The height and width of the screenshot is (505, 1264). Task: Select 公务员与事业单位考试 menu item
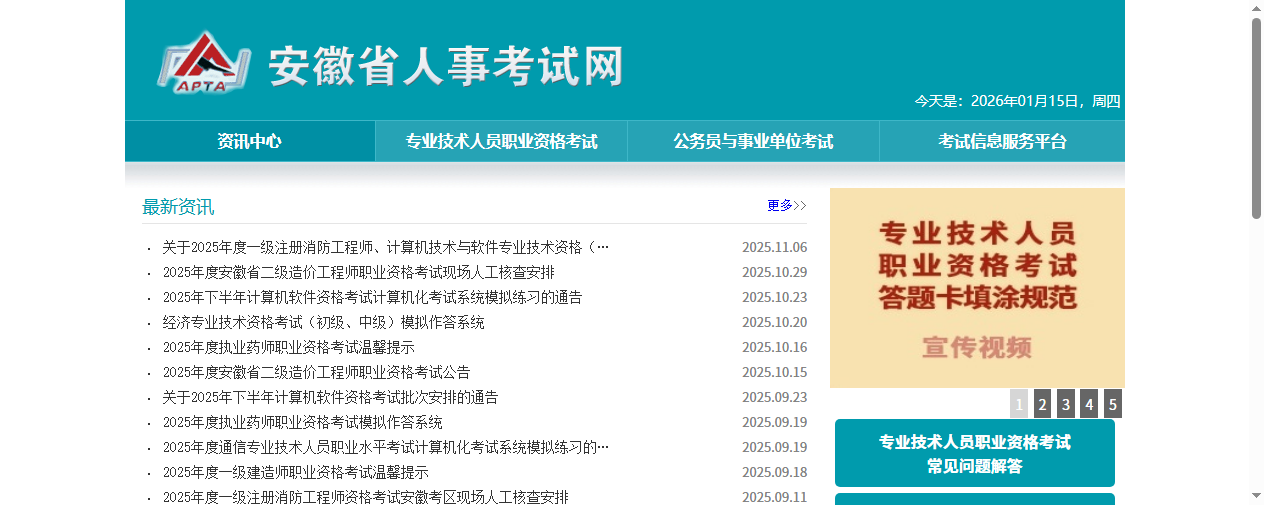click(753, 141)
